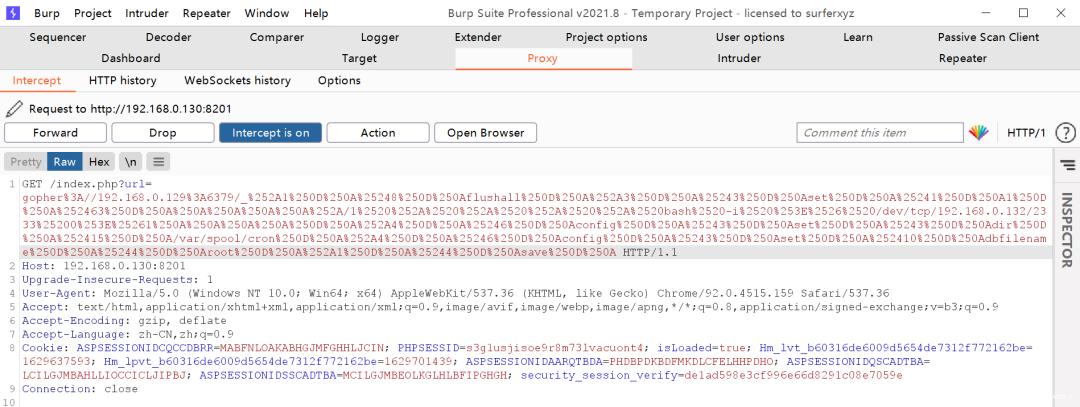Switch to the Extender tab
The height and width of the screenshot is (407, 1080).
[x=478, y=37]
